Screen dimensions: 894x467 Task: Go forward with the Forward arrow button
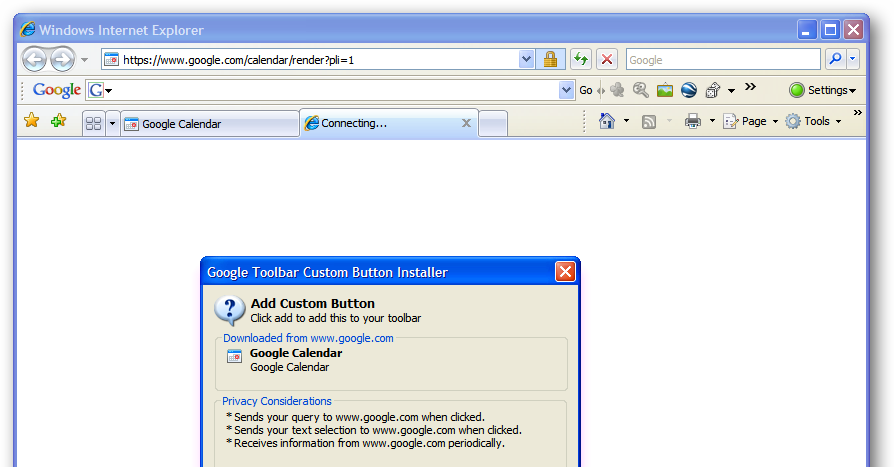[x=62, y=59]
